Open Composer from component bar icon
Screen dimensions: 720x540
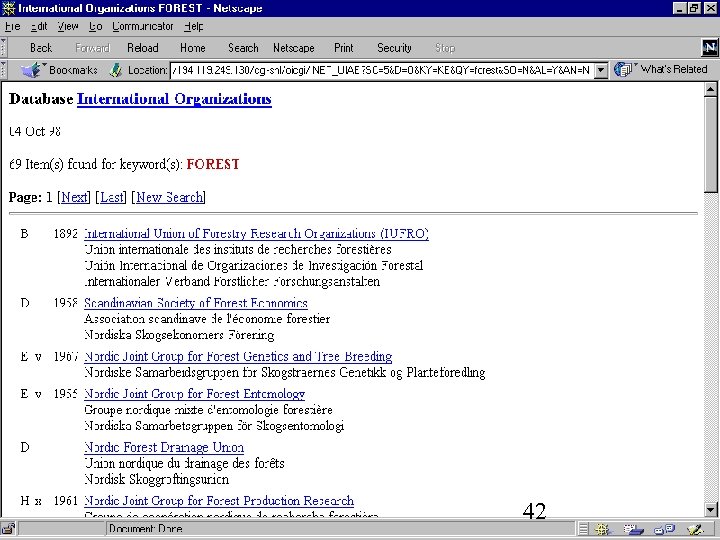pos(696,529)
